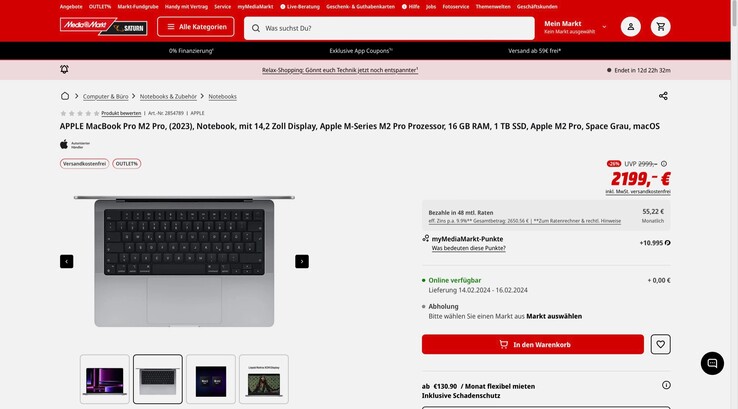Go to home via breadcrumb house icon

coord(65,96)
